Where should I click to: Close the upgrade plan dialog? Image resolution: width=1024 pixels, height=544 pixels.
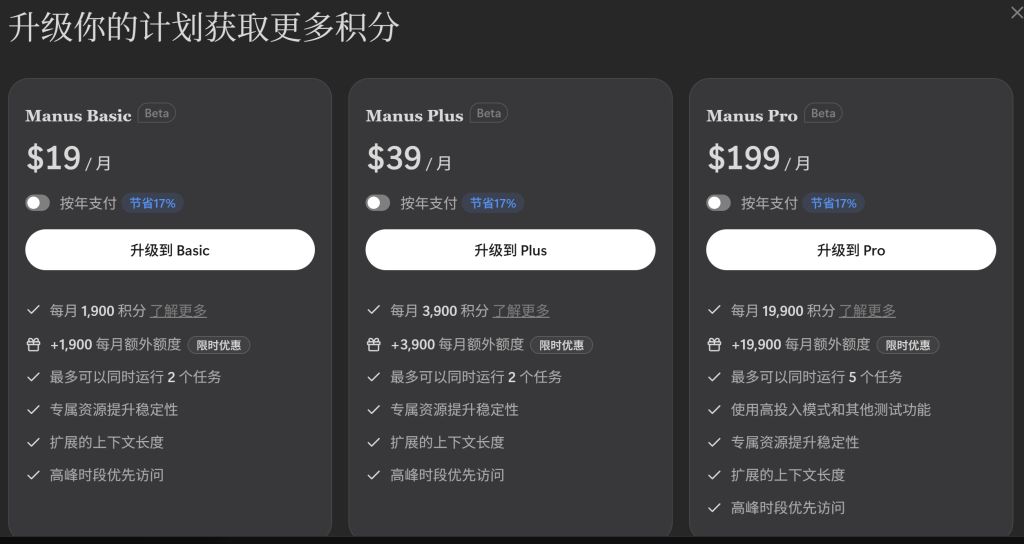(x=1017, y=12)
